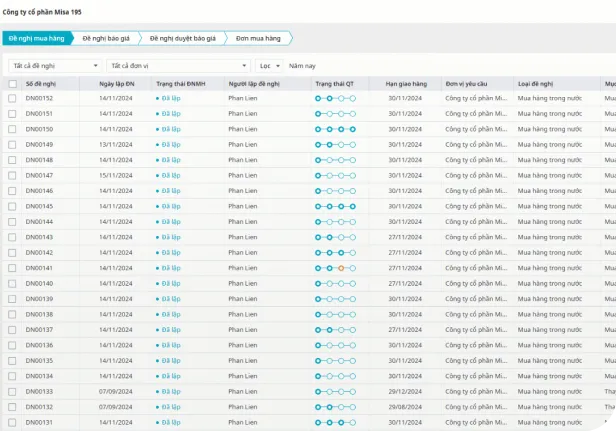Click the progress tracker icon for DN00136
Viewport: 616px width, 431px height.
coord(336,345)
